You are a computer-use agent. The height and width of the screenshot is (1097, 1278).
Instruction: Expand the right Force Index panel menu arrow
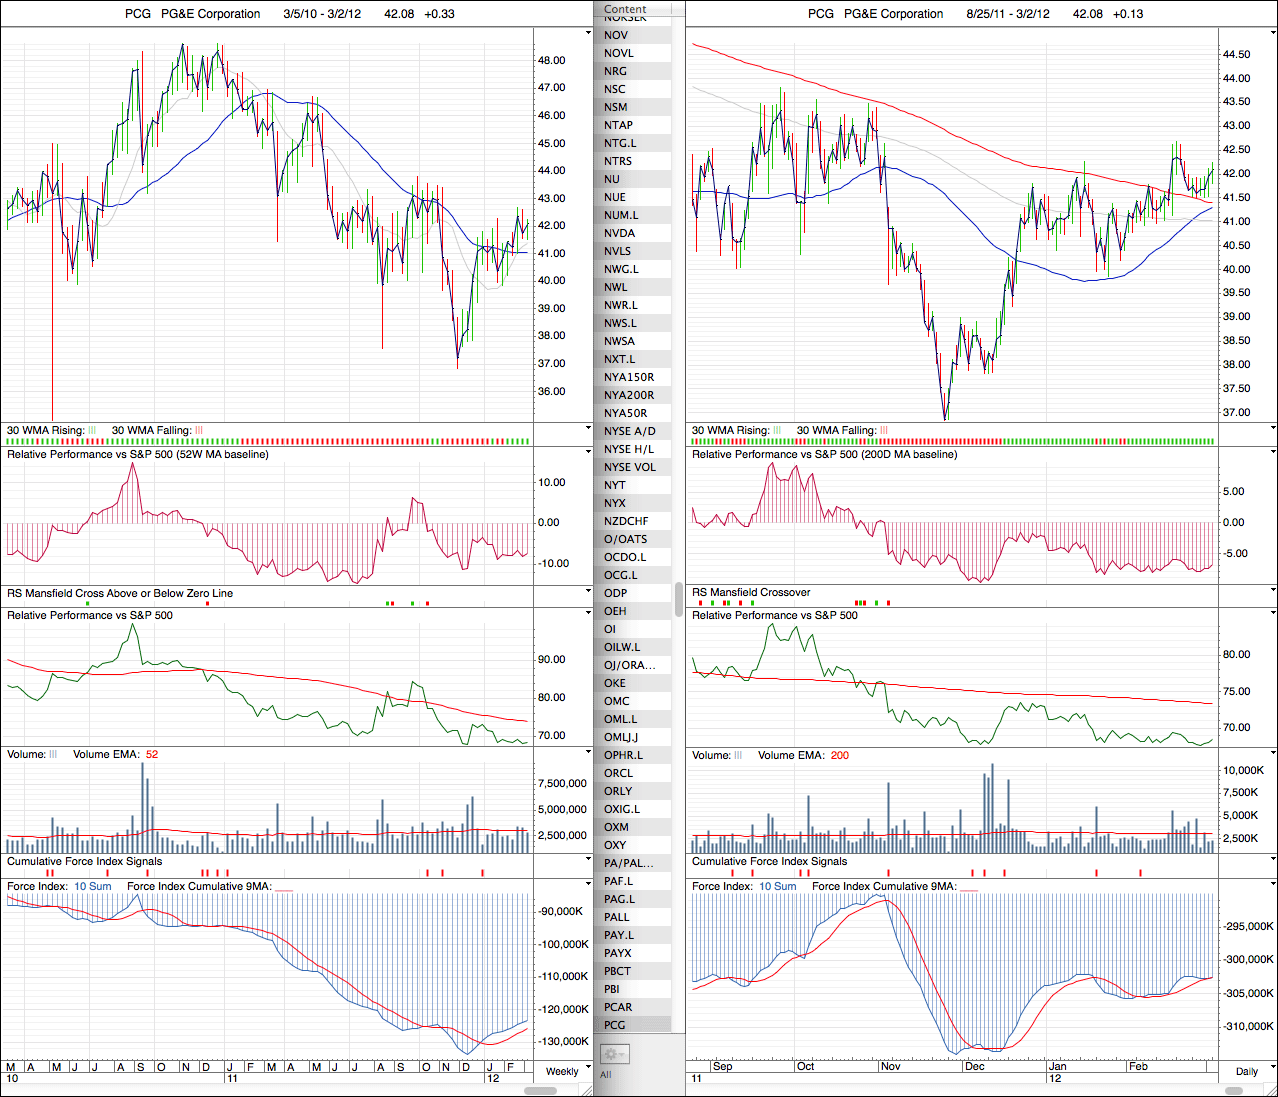[x=1272, y=885]
